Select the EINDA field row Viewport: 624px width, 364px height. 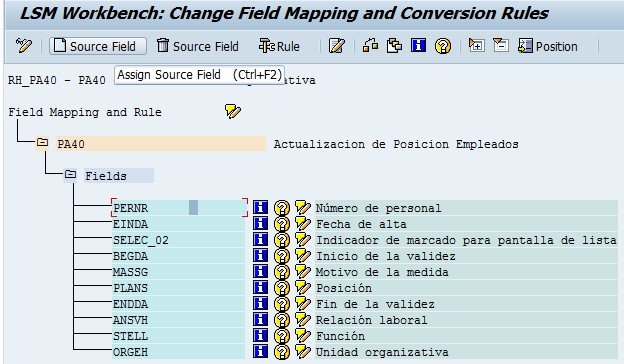coord(179,224)
